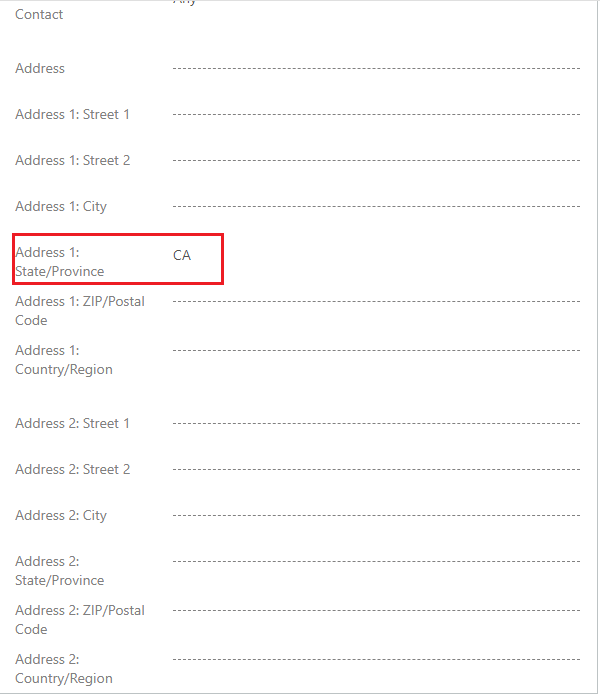The width and height of the screenshot is (600, 697).
Task: Click the Address 2: ZIP/Postal Code field
Action: (x=376, y=610)
